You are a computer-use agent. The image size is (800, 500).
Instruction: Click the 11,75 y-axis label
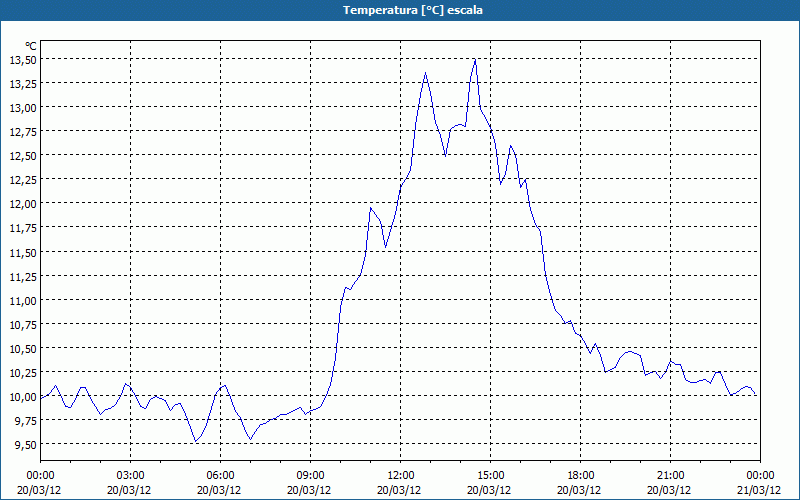pyautogui.click(x=23, y=228)
